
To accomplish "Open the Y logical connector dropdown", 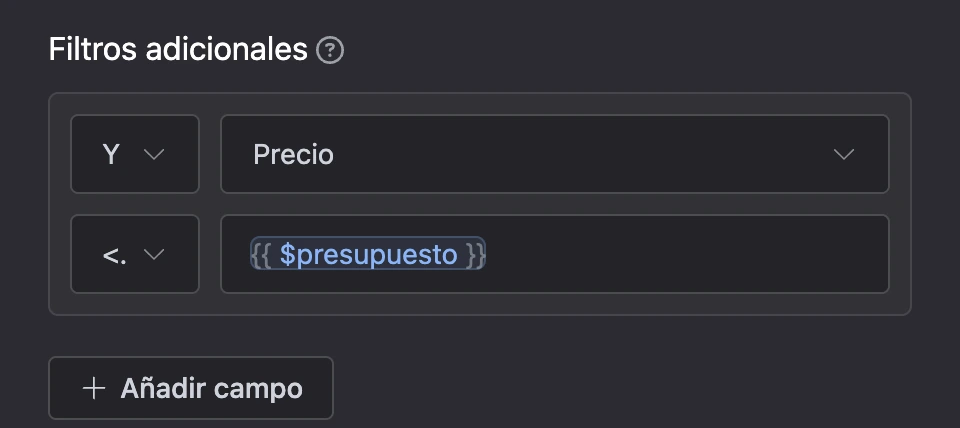I will pos(135,154).
